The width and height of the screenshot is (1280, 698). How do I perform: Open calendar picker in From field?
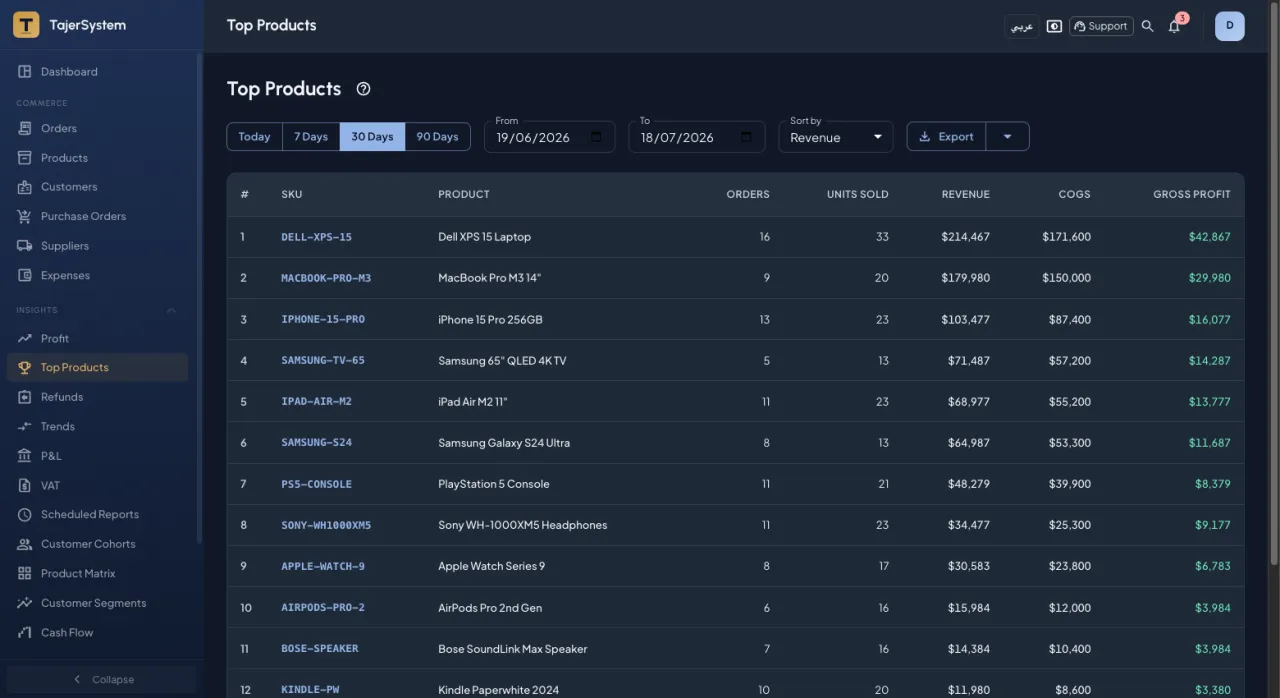(x=597, y=137)
